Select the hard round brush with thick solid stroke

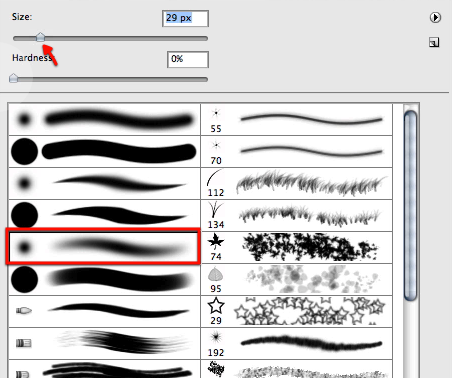pyautogui.click(x=104, y=152)
